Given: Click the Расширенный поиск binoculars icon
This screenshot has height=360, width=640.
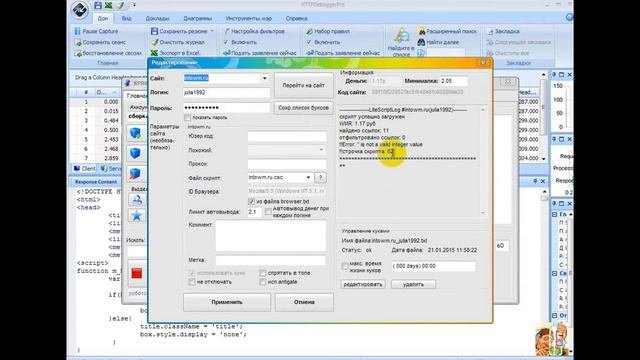Looking at the screenshot, I should coord(421,31).
